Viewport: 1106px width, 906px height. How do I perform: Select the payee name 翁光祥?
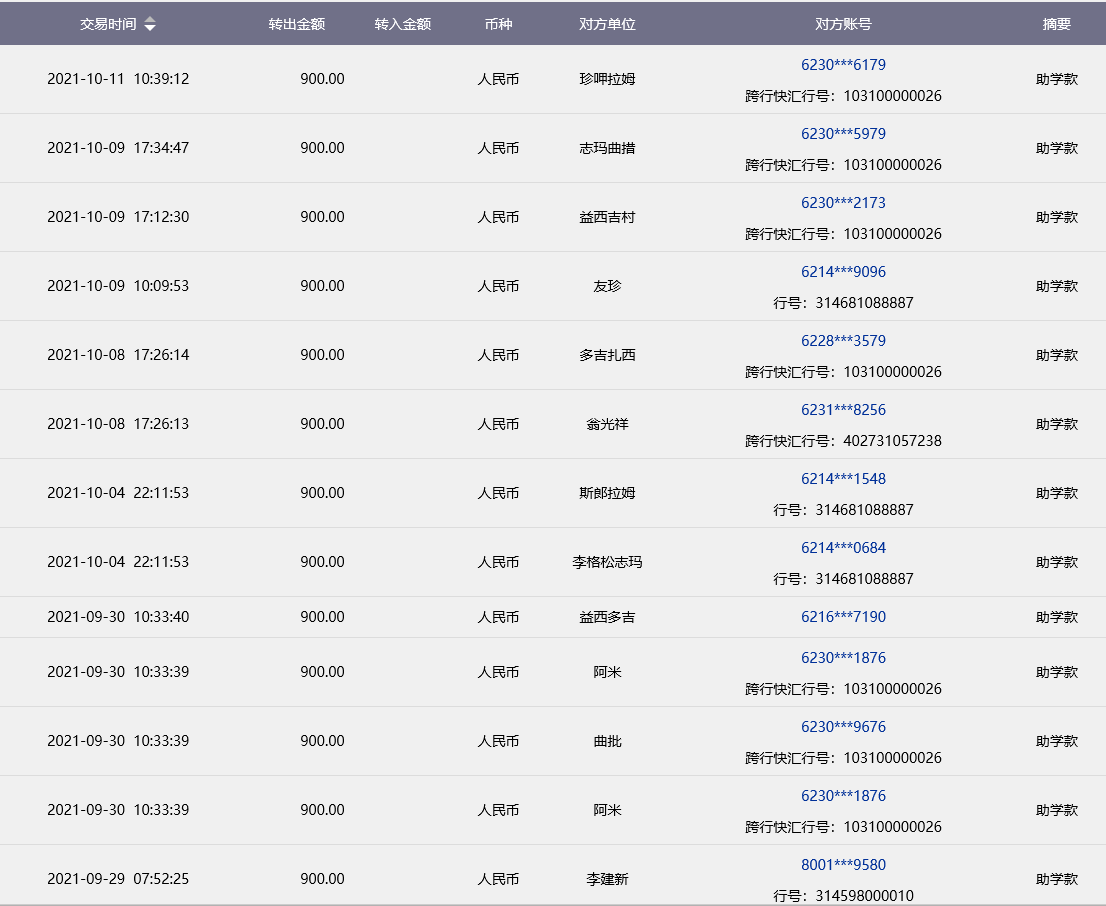(607, 424)
